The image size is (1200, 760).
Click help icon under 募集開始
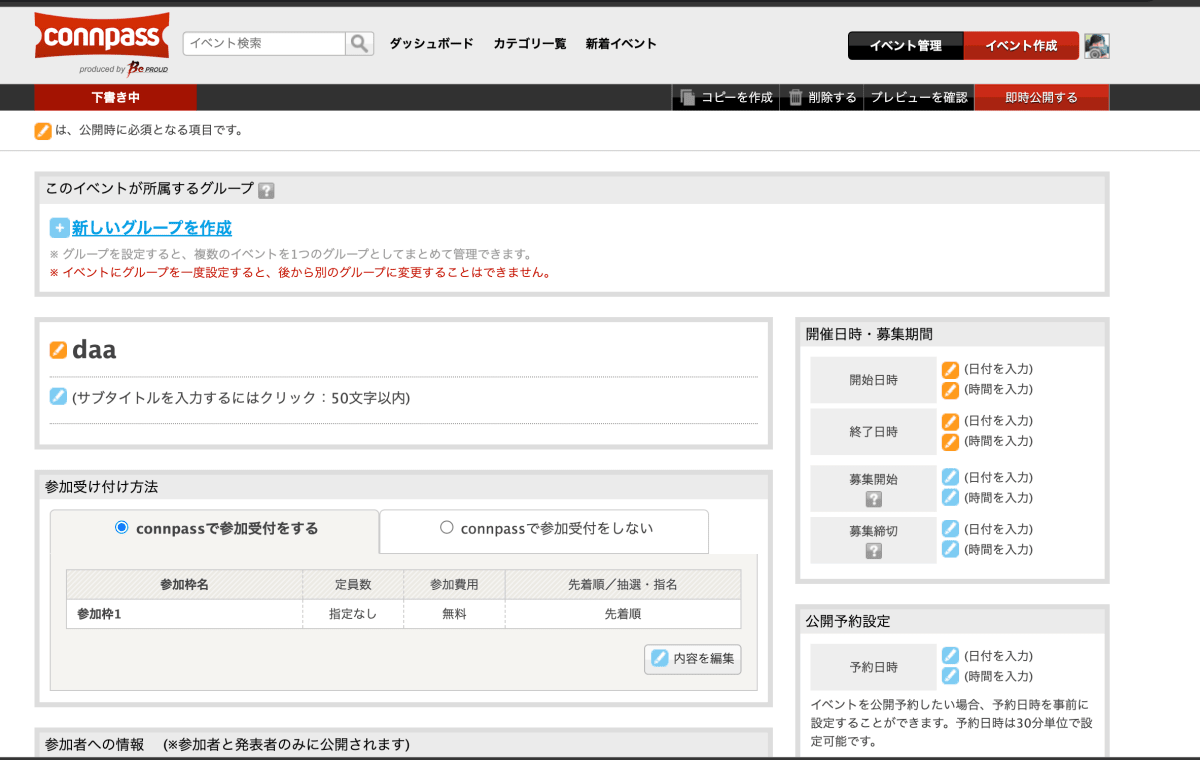pos(874,499)
